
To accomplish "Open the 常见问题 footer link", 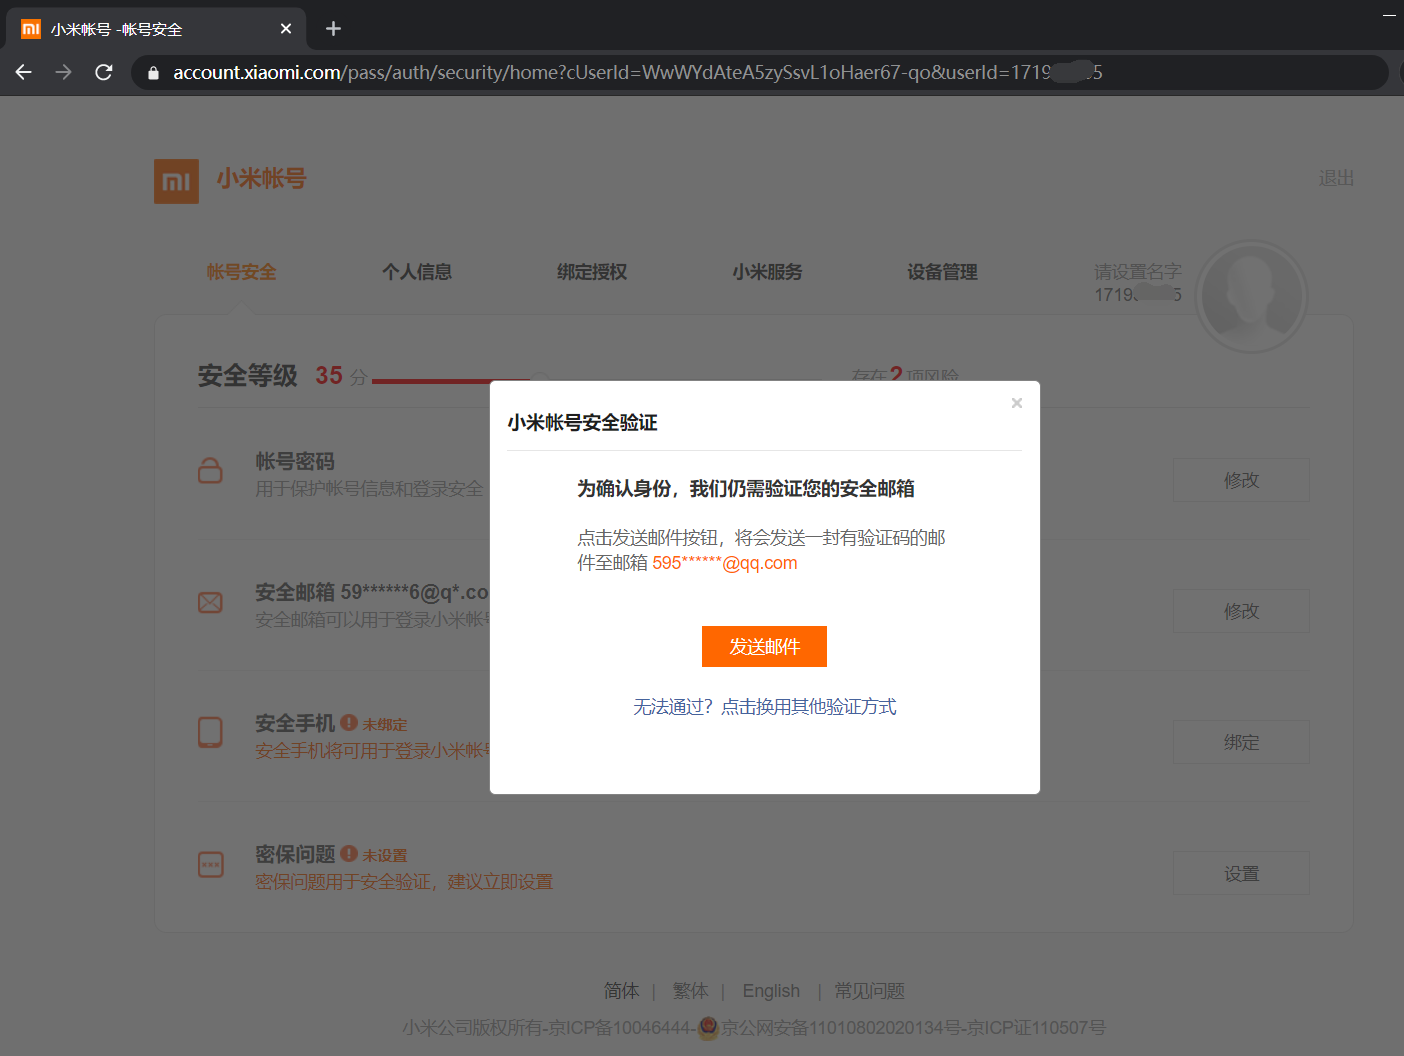I will tap(869, 991).
